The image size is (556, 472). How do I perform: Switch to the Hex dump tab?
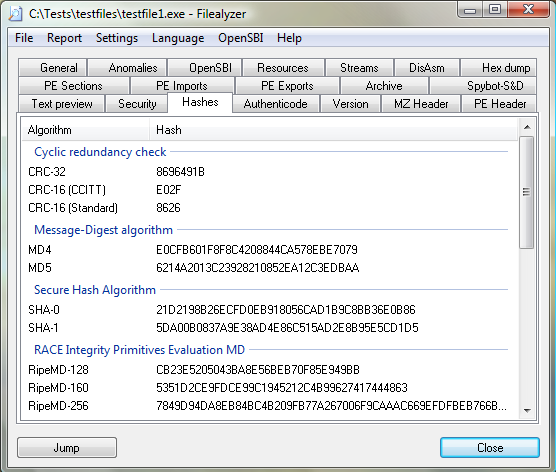(499, 68)
